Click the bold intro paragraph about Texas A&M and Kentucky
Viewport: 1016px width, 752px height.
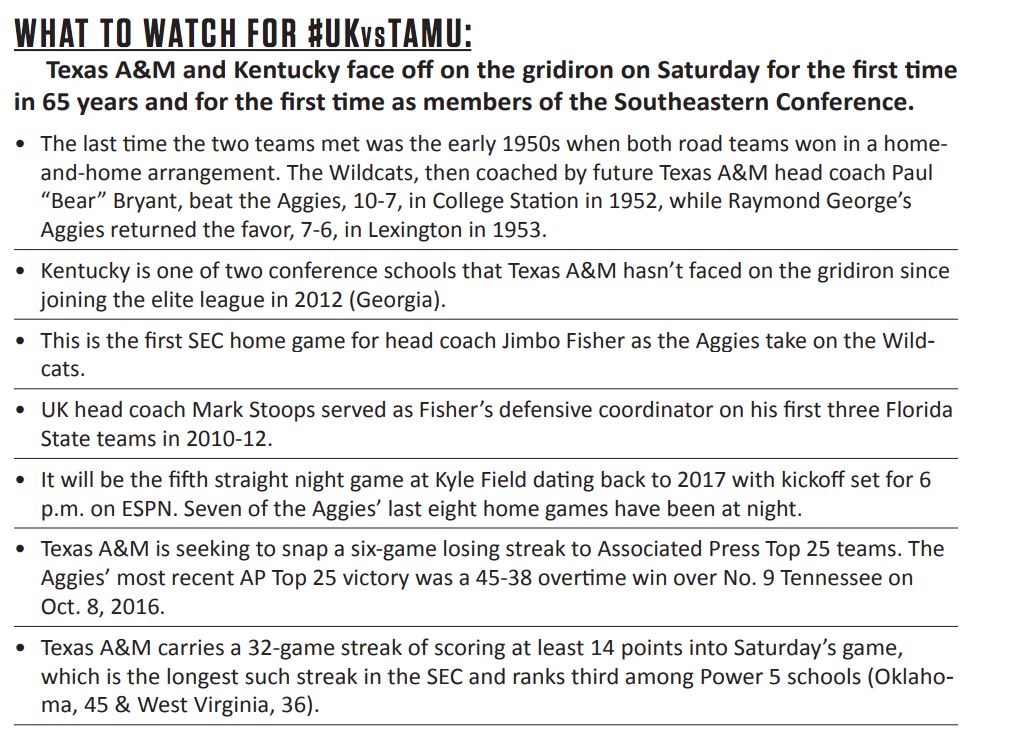tap(485, 86)
